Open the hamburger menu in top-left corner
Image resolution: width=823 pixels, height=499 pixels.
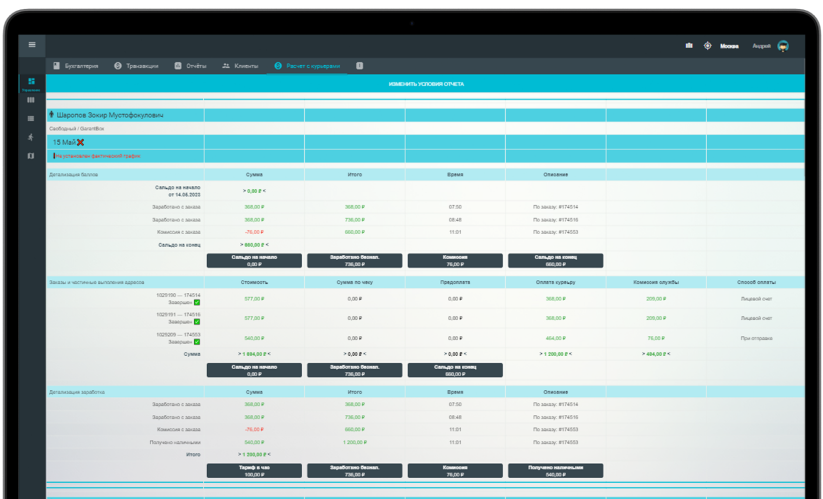click(x=32, y=45)
